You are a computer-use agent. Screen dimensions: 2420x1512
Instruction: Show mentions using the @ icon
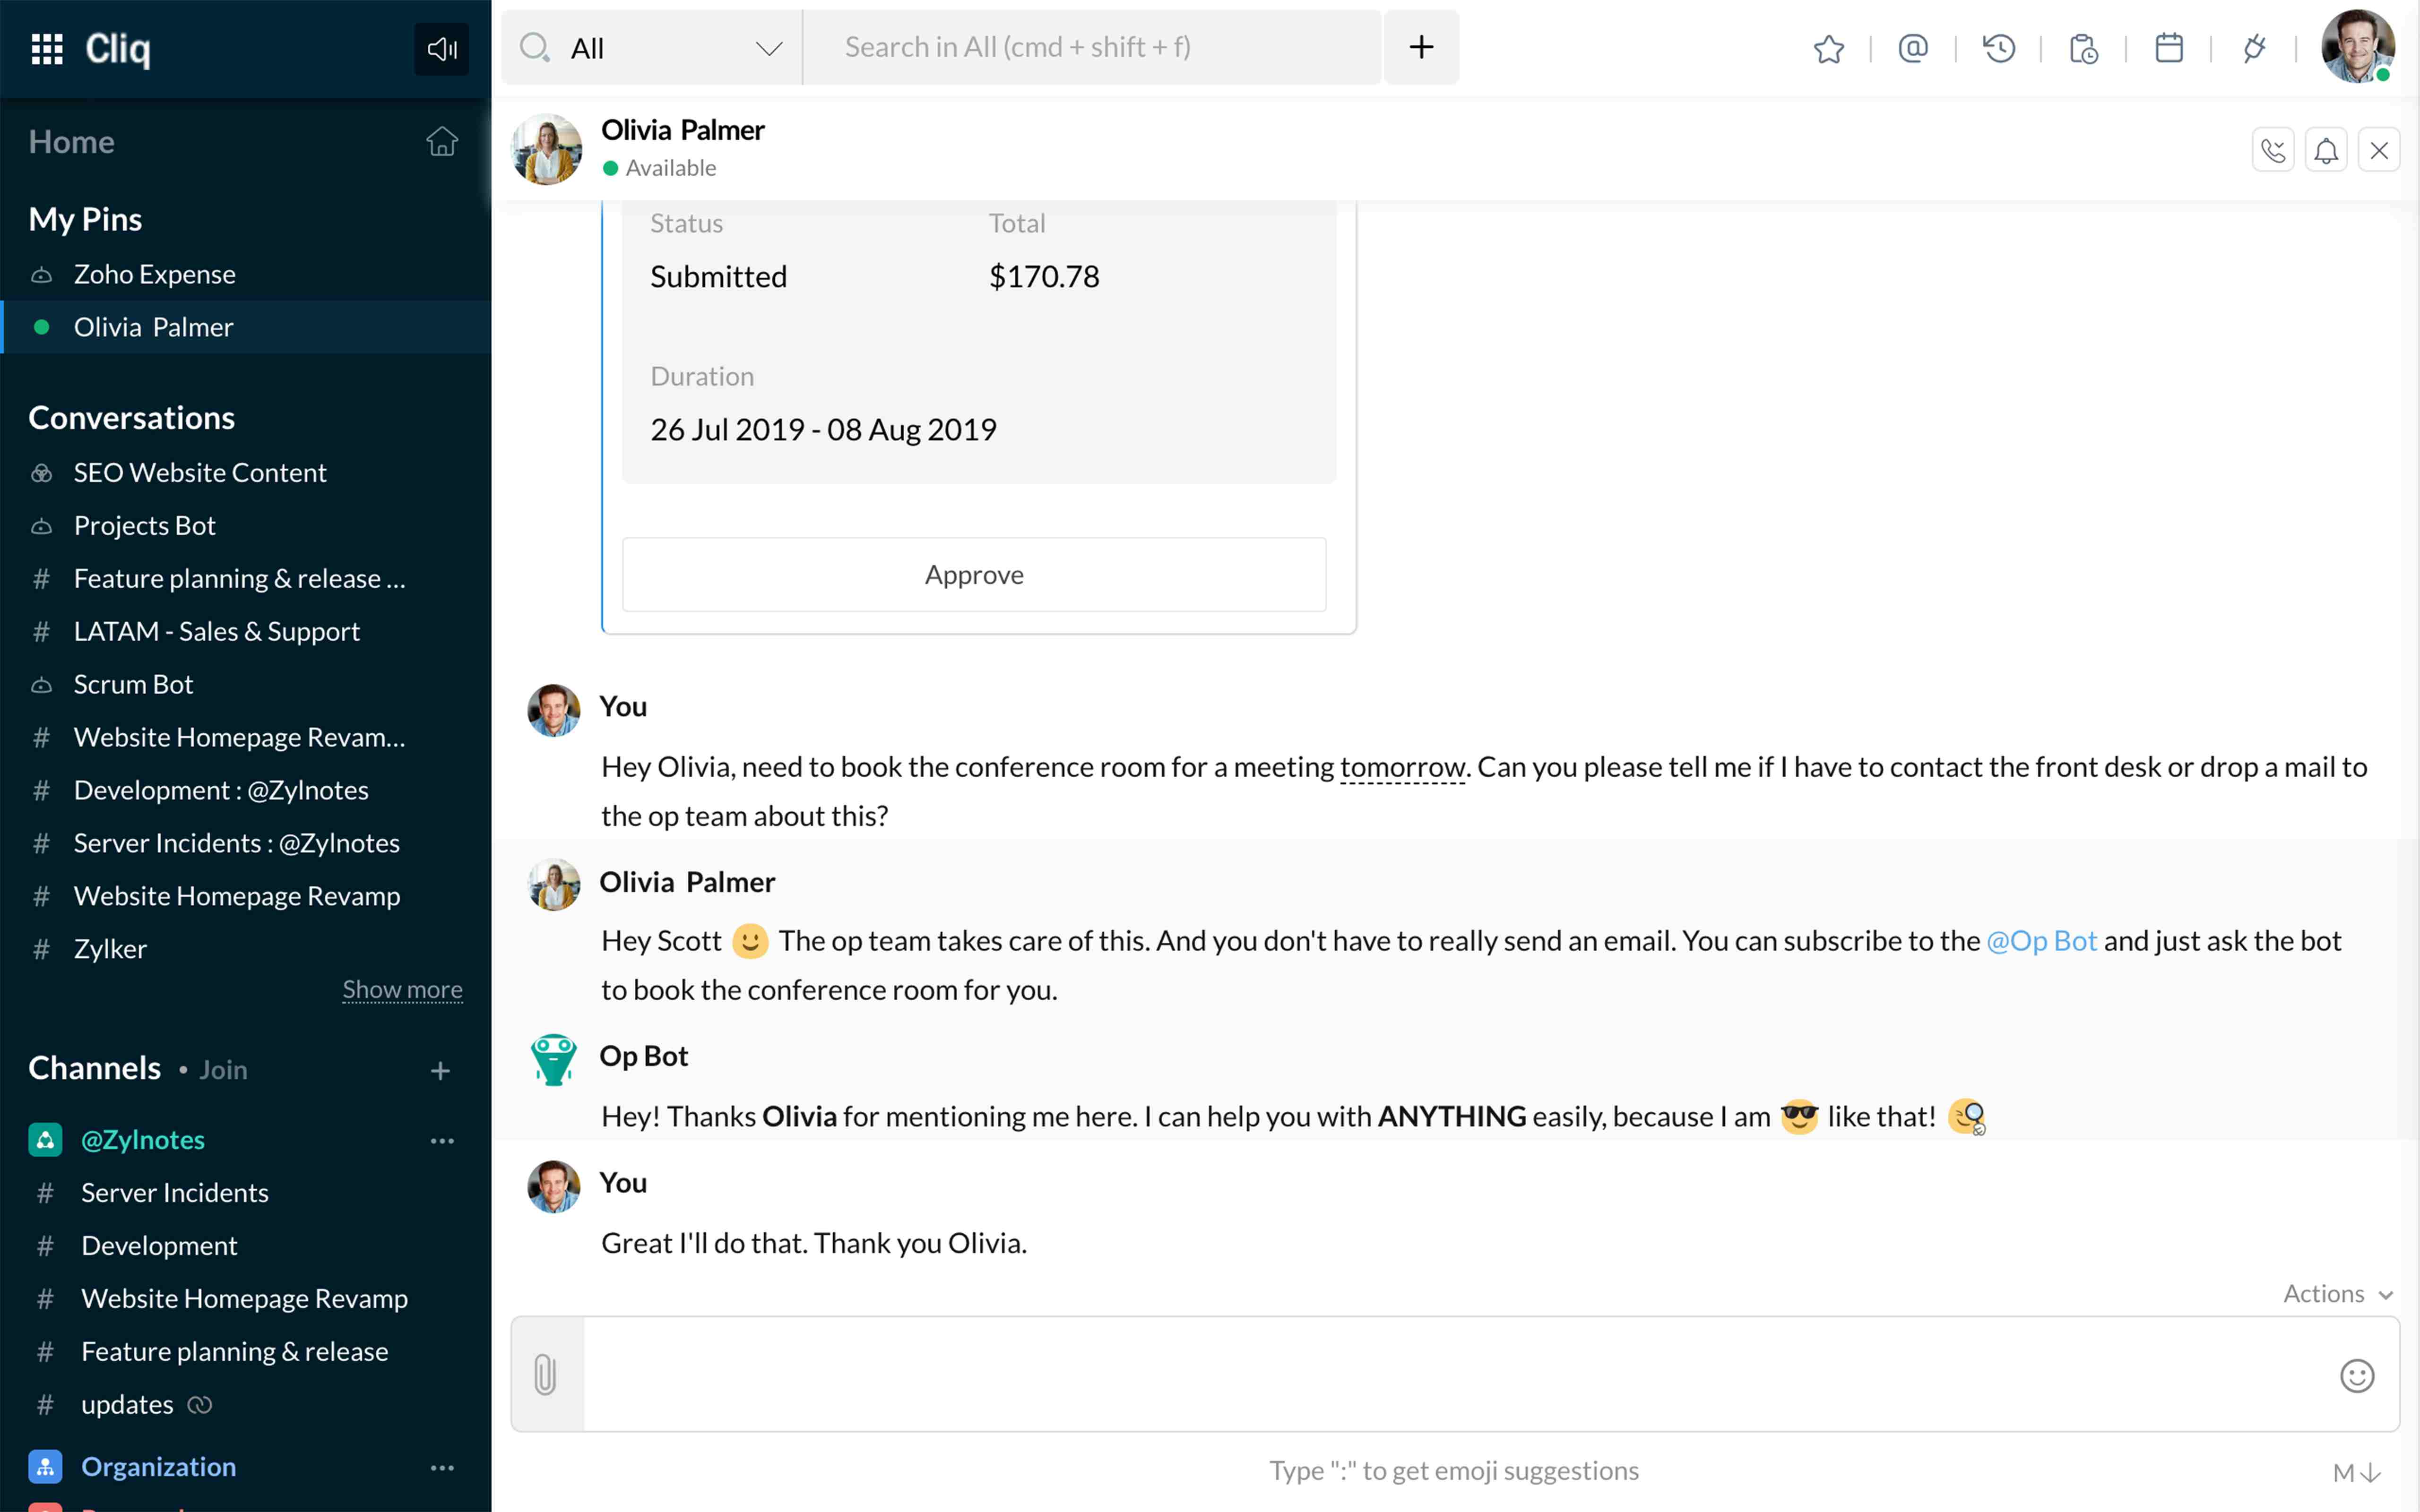[x=1912, y=48]
